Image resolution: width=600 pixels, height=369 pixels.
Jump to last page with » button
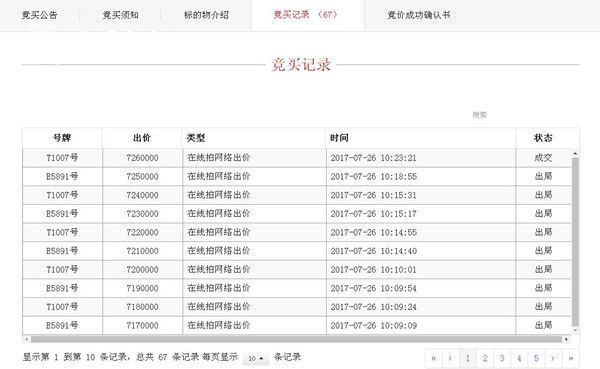click(x=571, y=358)
